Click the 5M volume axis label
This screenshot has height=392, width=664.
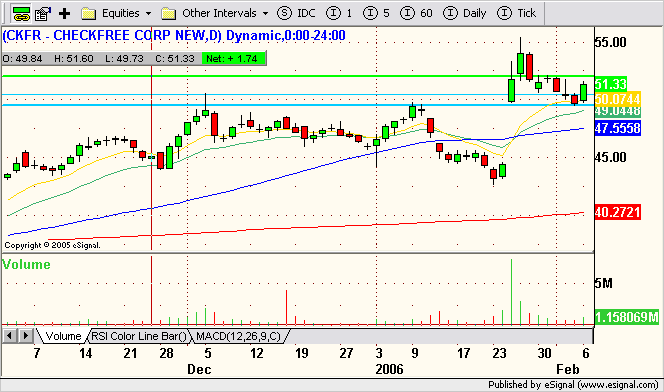click(x=603, y=283)
